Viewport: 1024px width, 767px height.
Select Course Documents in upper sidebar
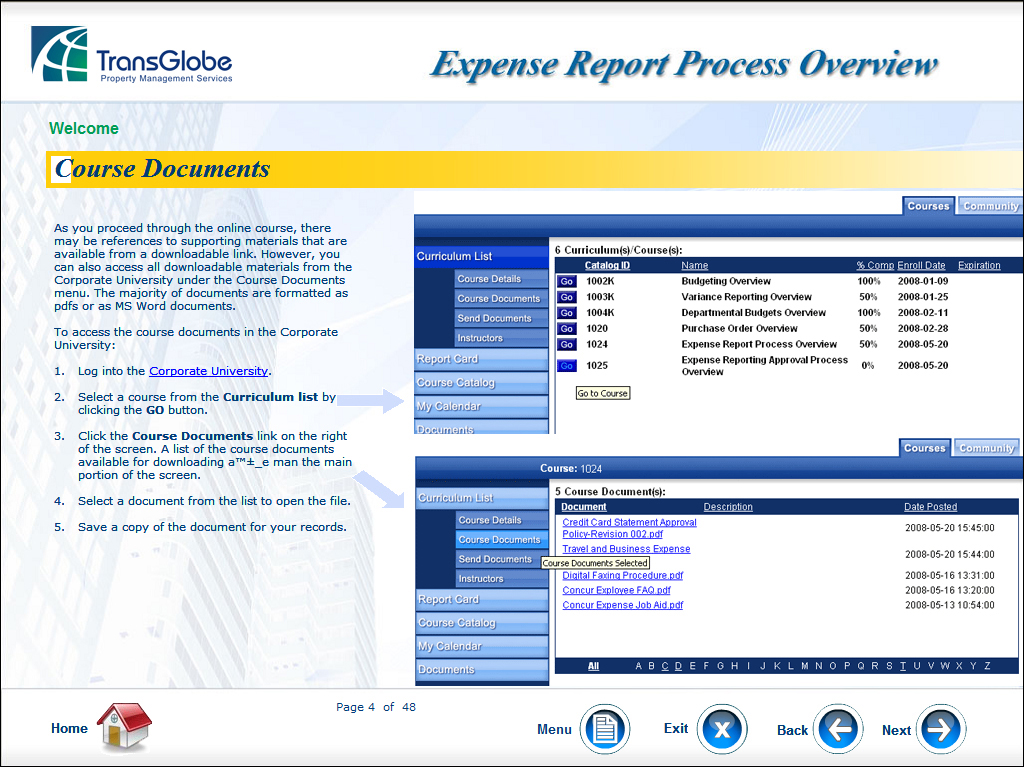pos(502,299)
